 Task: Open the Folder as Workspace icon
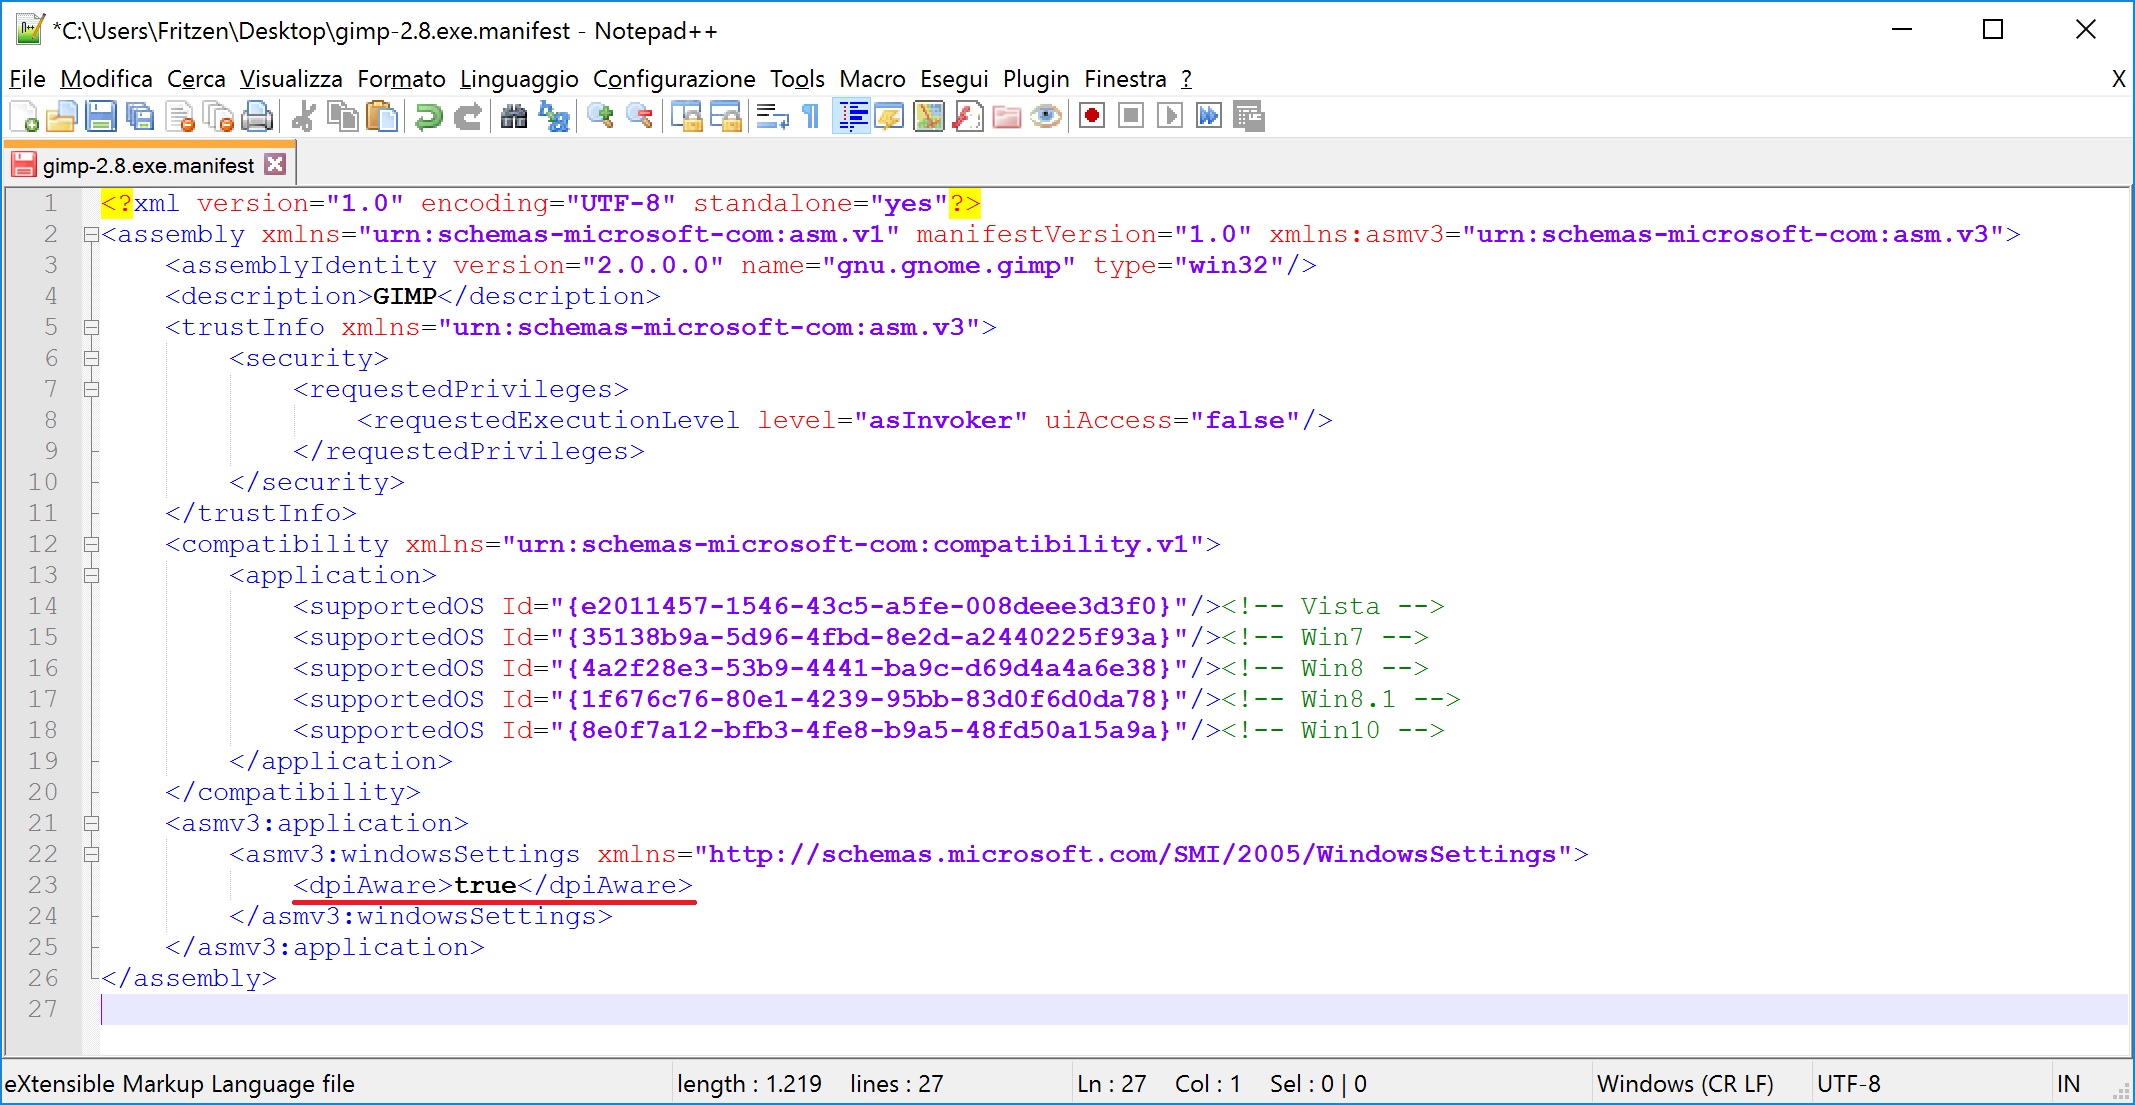pyautogui.click(x=1007, y=117)
